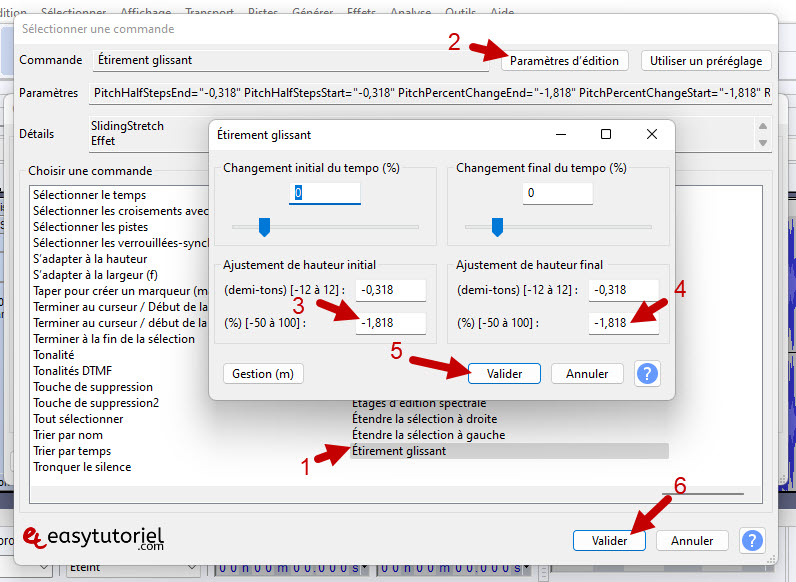This screenshot has height=582, width=796.
Task: Close the Étirement glissant dialog
Action: coord(652,135)
